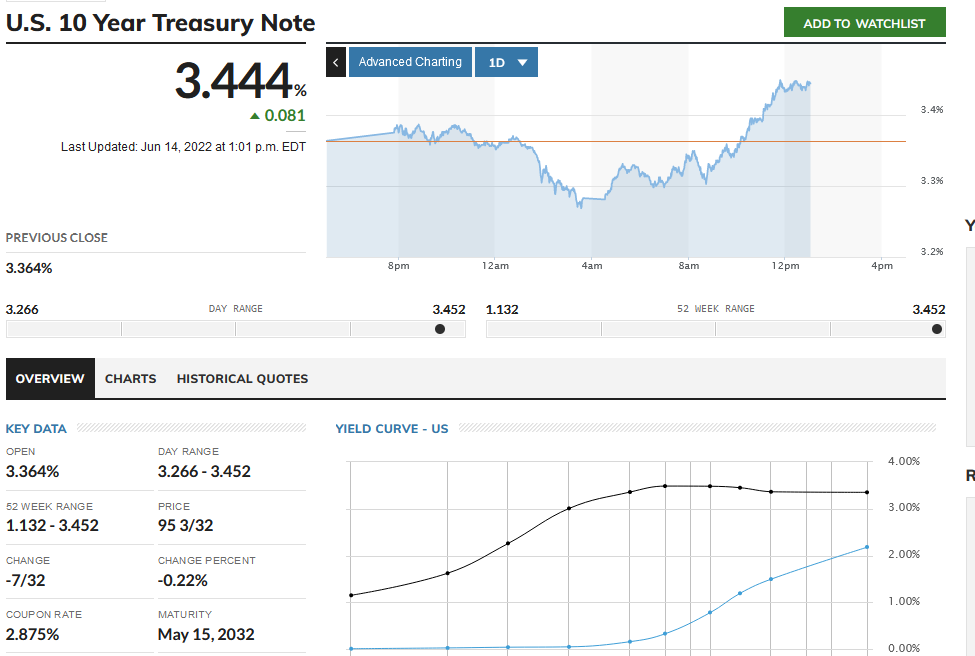Click the orange previous close line on chart
Image resolution: width=975 pixels, height=656 pixels.
point(616,141)
